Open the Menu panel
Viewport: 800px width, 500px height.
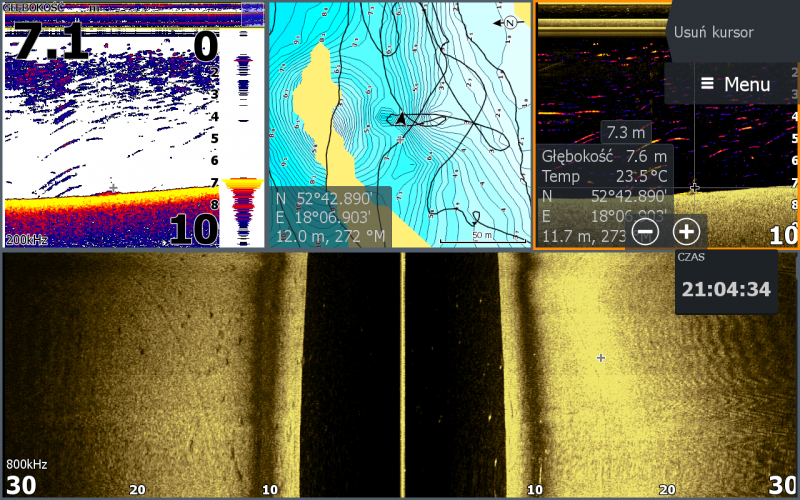[x=734, y=84]
